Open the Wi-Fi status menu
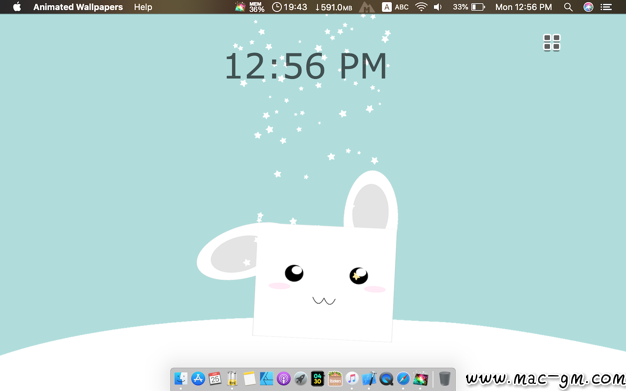The height and width of the screenshot is (391, 626). click(x=421, y=7)
